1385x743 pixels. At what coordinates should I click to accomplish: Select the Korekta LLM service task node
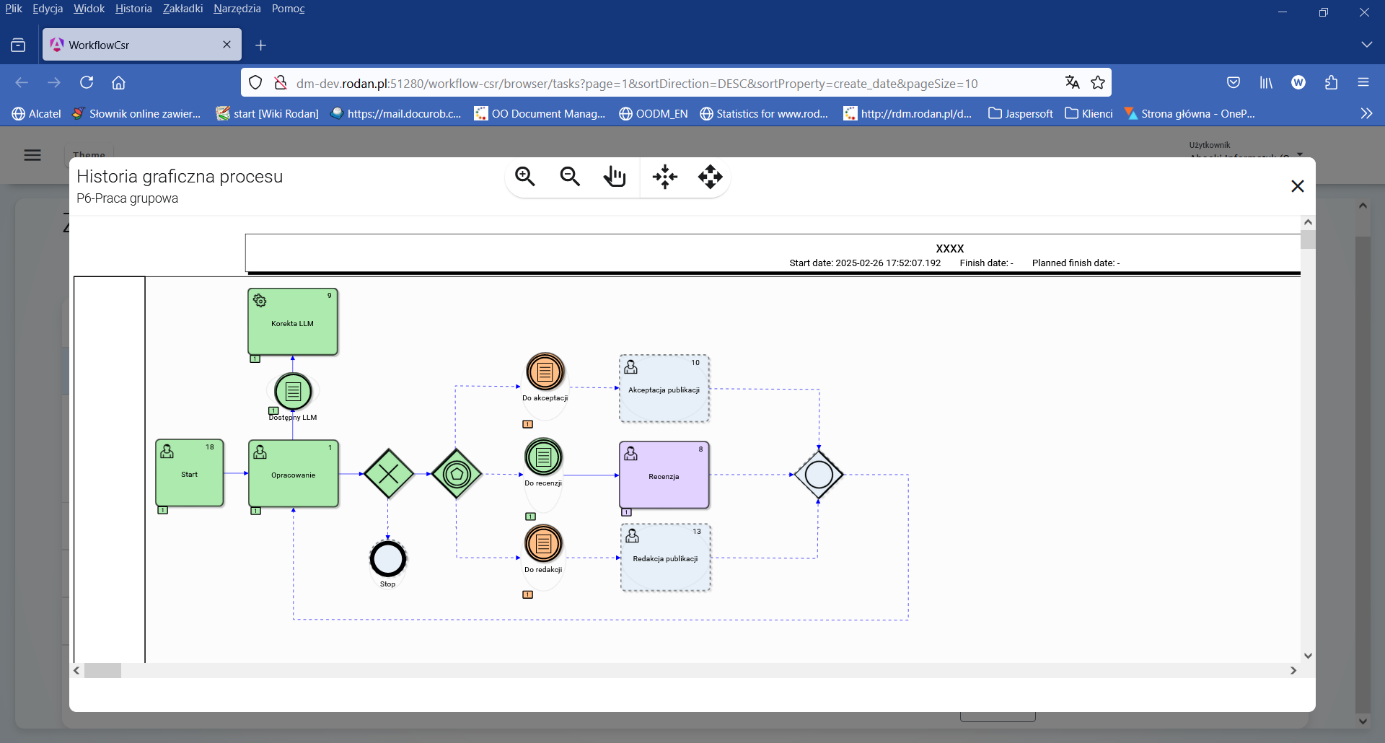291,322
